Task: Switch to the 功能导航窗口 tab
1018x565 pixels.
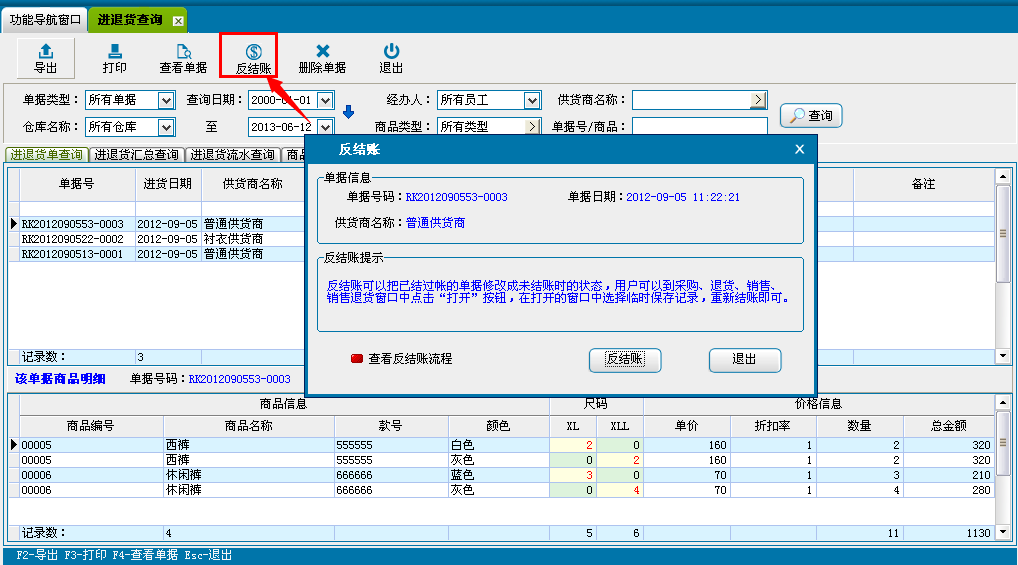Action: [45, 20]
